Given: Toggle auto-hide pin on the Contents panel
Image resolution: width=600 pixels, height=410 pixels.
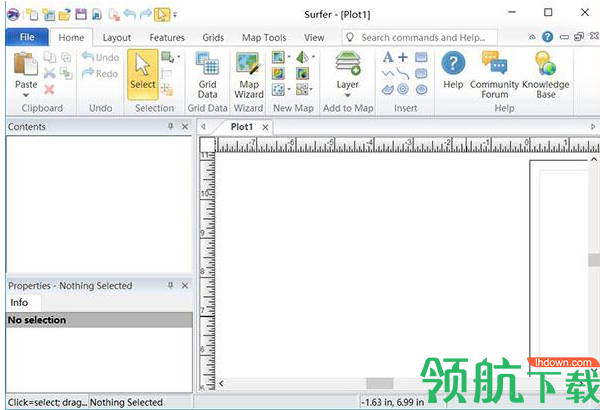Looking at the screenshot, I should (170, 126).
